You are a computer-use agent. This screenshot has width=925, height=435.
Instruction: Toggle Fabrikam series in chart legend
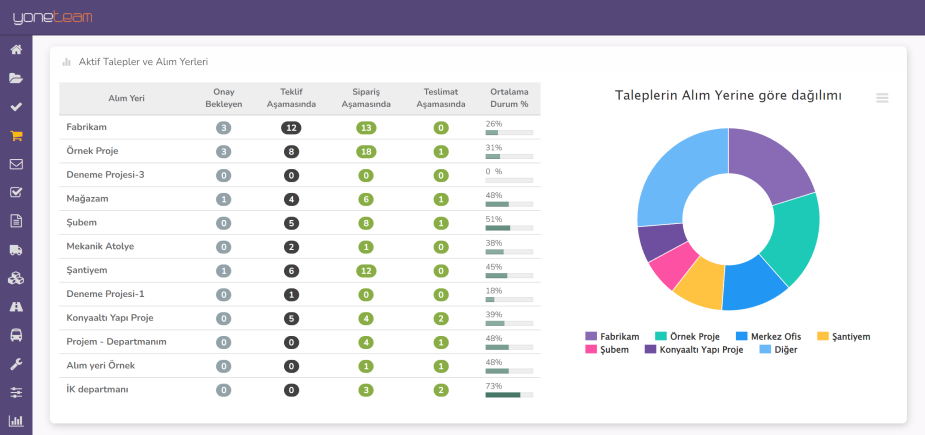611,337
